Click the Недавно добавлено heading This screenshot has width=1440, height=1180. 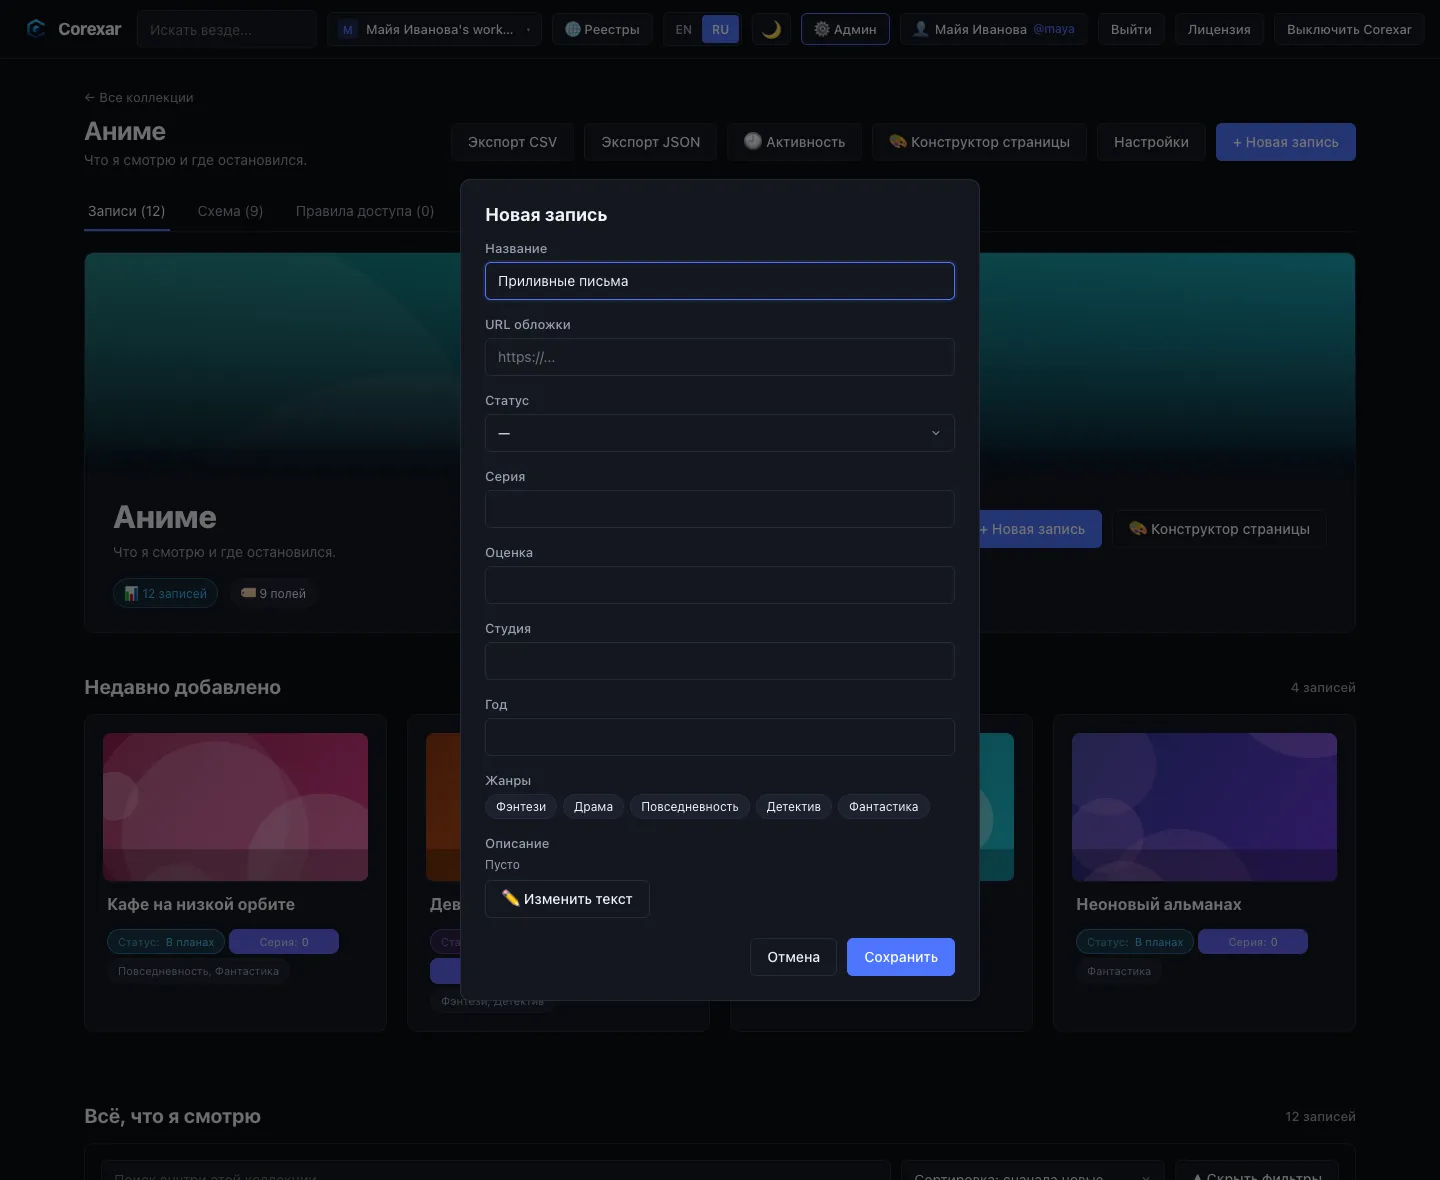tap(182, 687)
